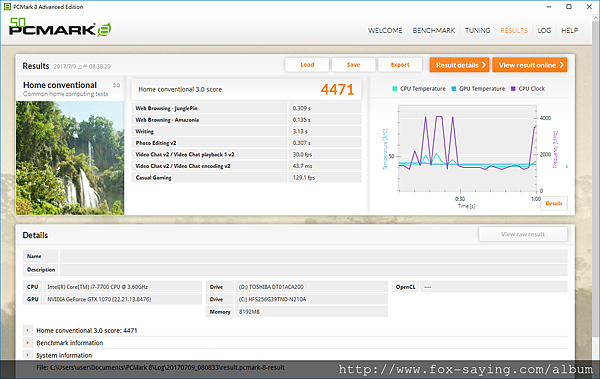Expand Home conventional 3.0 score section
Screen dimensions: 600x379
tap(28, 330)
